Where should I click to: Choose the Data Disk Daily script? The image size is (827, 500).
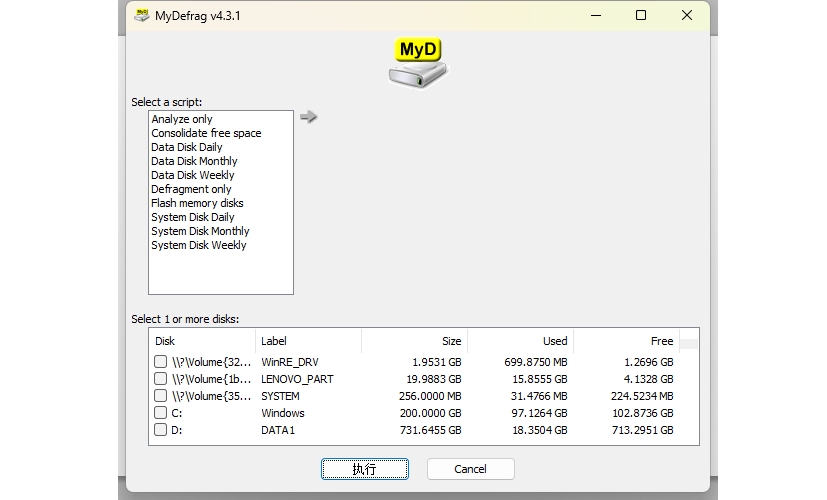(187, 147)
